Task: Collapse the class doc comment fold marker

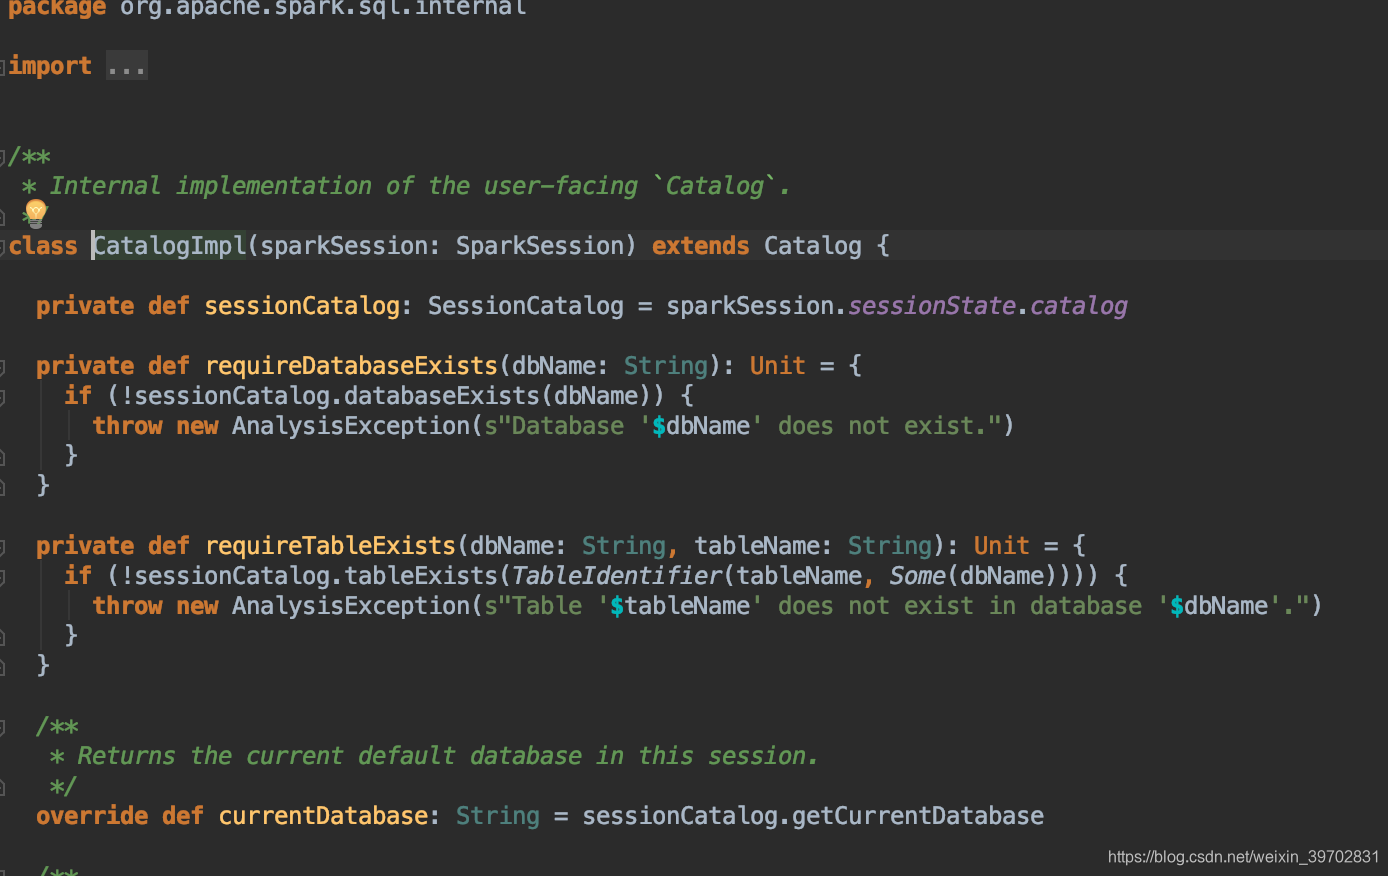Action: point(3,156)
